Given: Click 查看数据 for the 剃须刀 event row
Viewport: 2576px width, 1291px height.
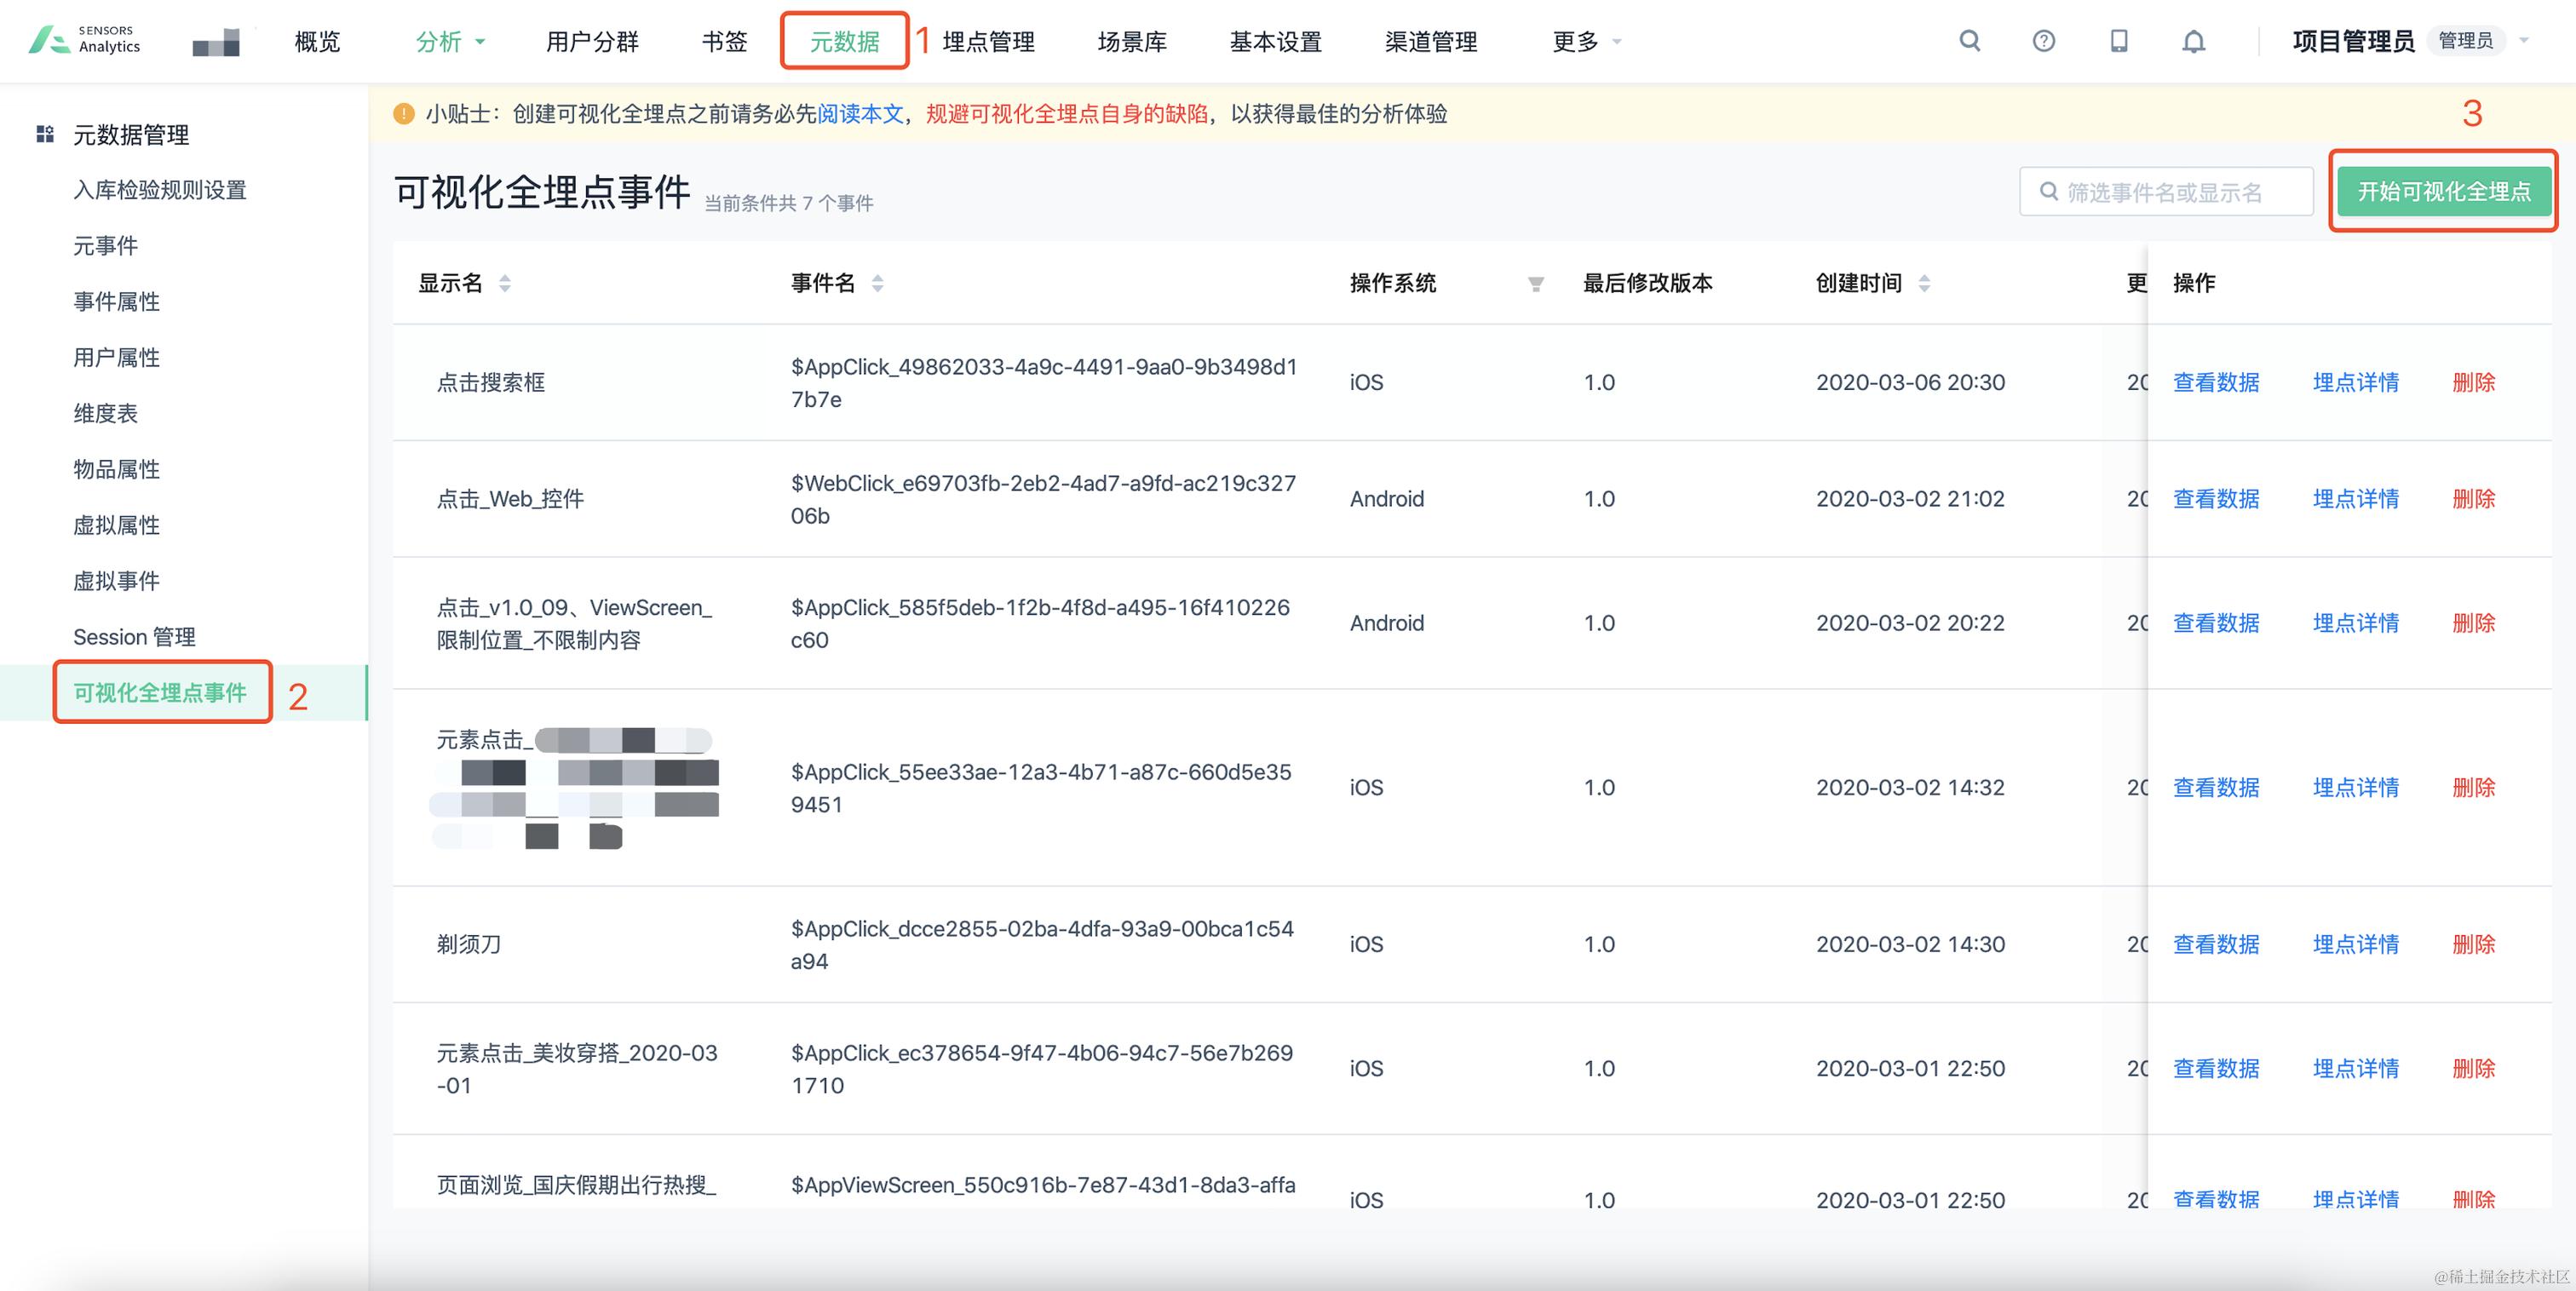Looking at the screenshot, I should [x=2215, y=944].
